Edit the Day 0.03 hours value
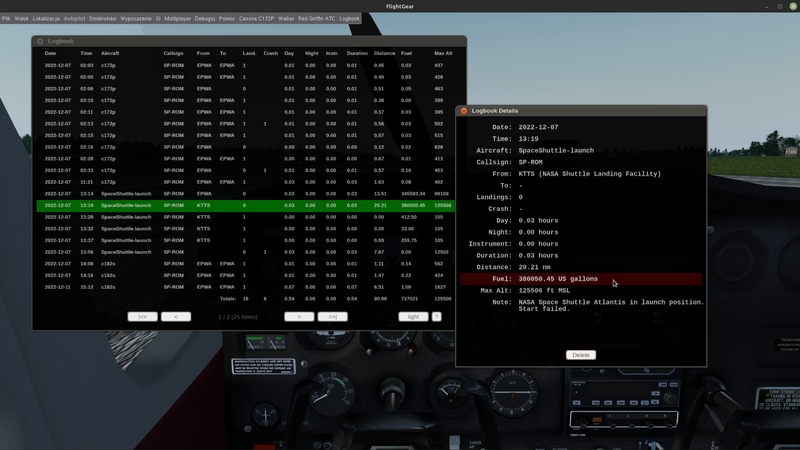Screen dimensions: 800x450 click(x=538, y=221)
